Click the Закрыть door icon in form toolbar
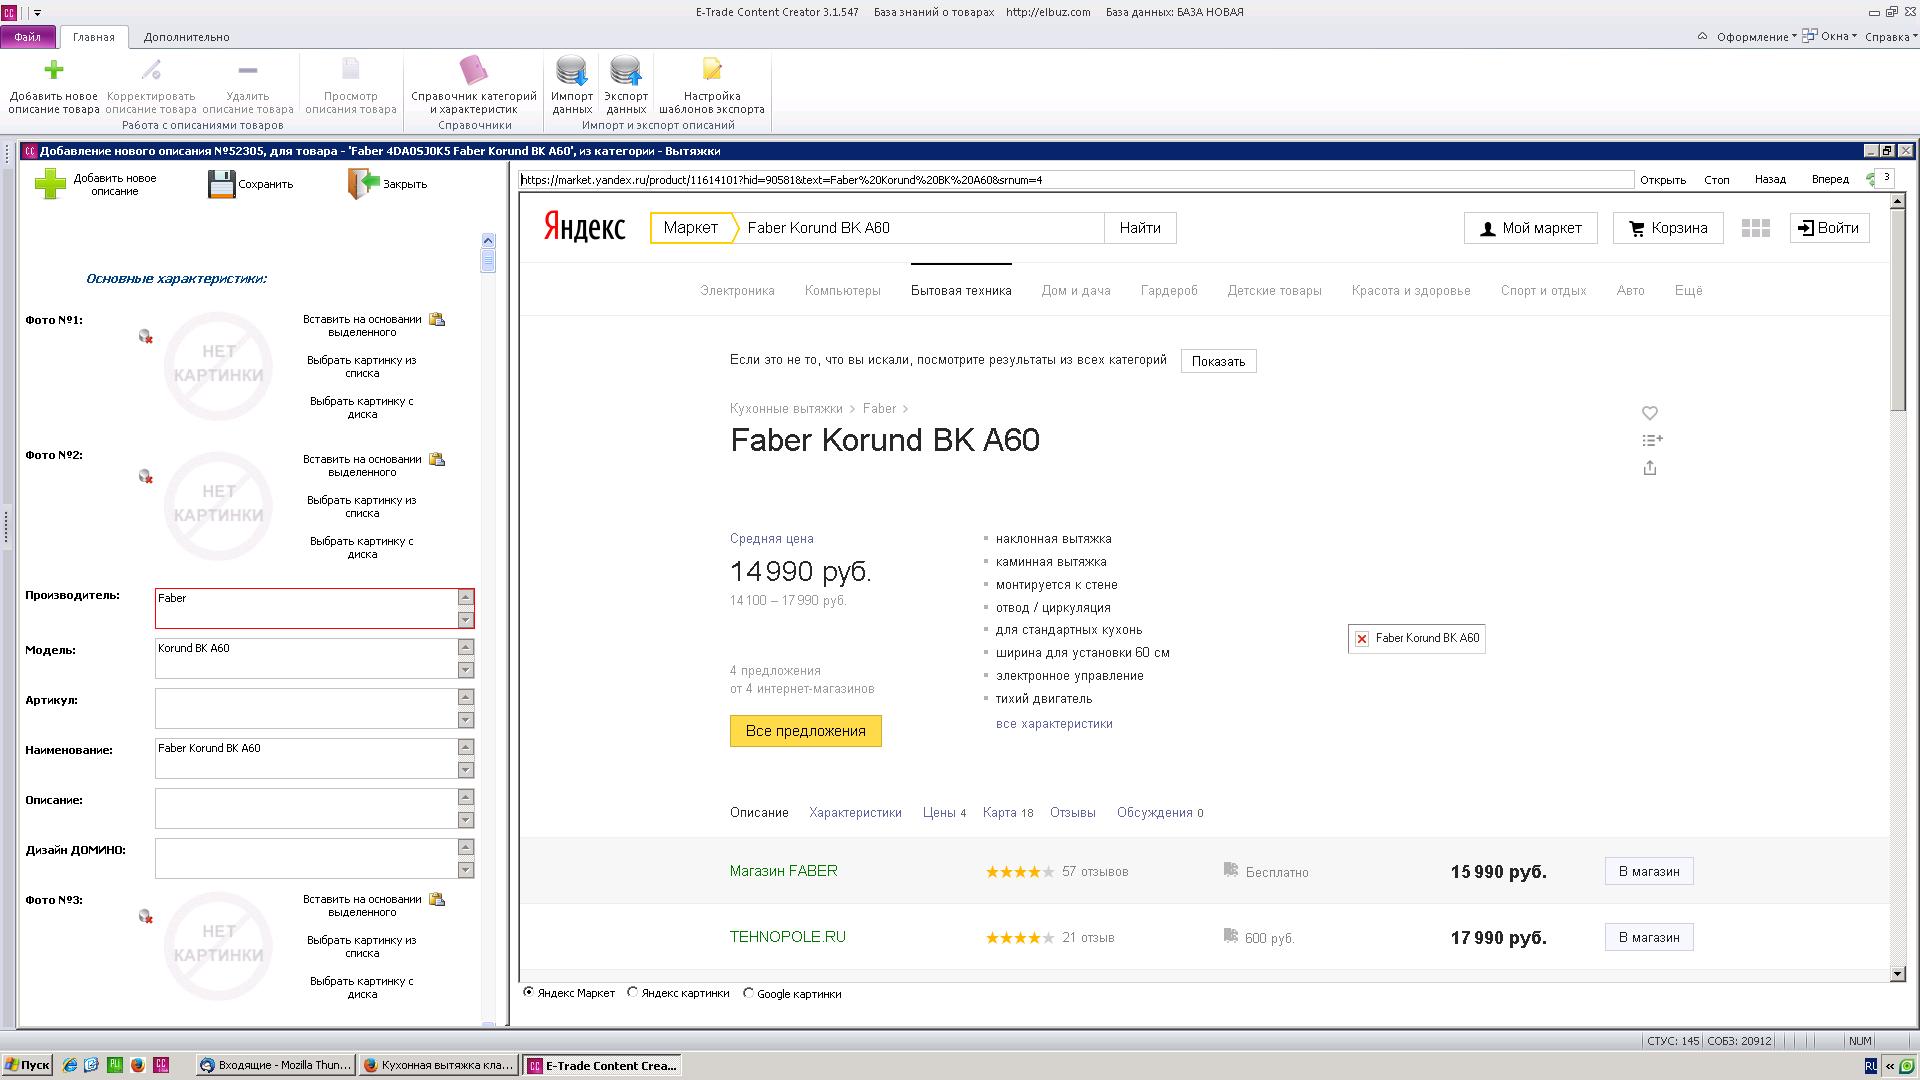The height and width of the screenshot is (1080, 1920). 364,184
